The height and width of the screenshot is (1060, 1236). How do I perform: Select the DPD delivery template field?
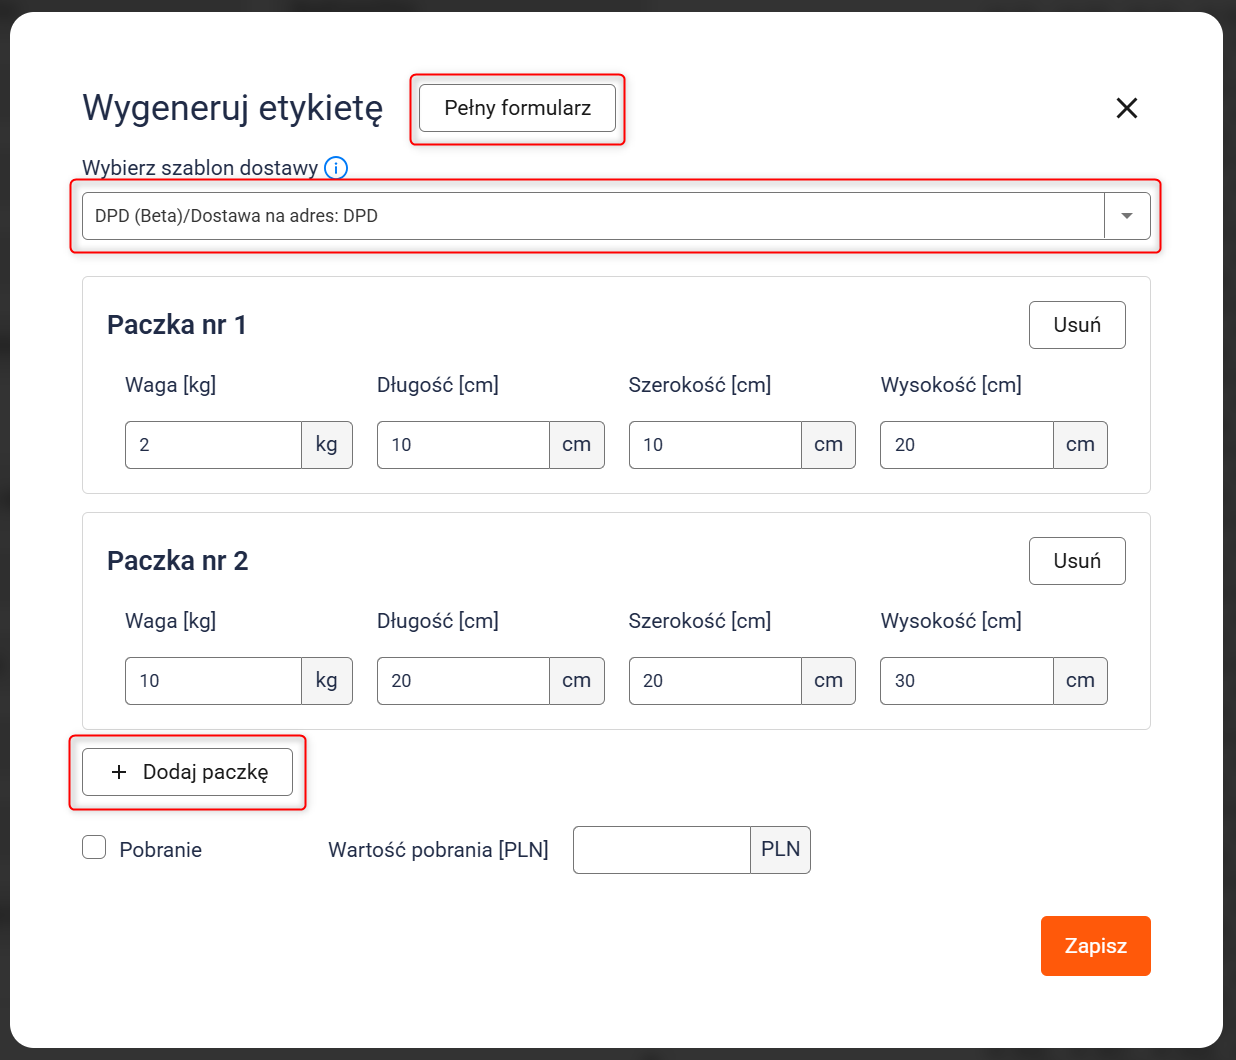pyautogui.click(x=592, y=216)
